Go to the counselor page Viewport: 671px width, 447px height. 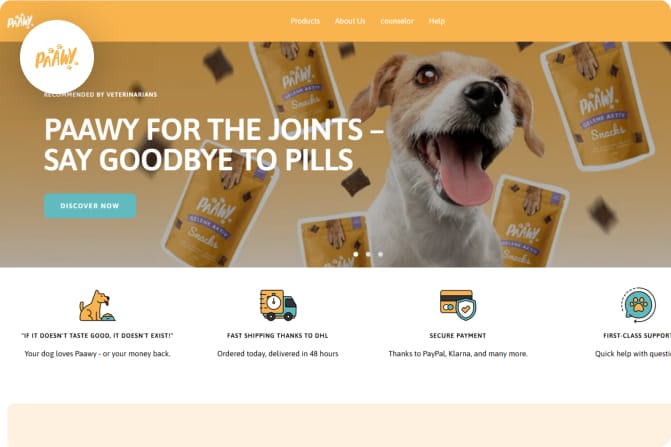pos(397,21)
